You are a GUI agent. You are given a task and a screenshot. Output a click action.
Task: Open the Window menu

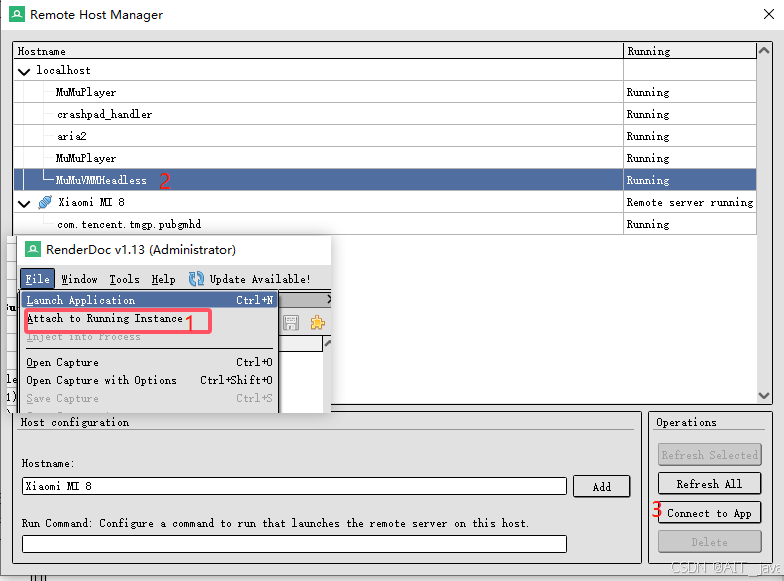79,279
